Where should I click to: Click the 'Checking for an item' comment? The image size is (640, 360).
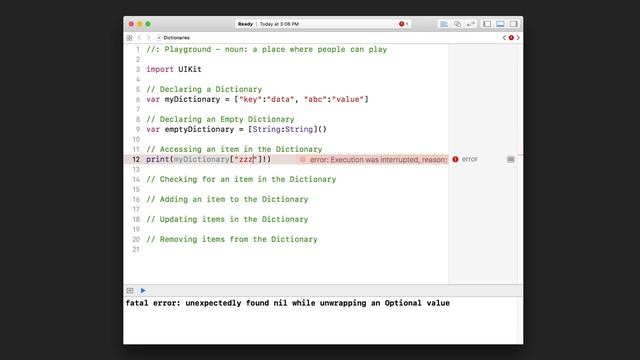pos(241,179)
